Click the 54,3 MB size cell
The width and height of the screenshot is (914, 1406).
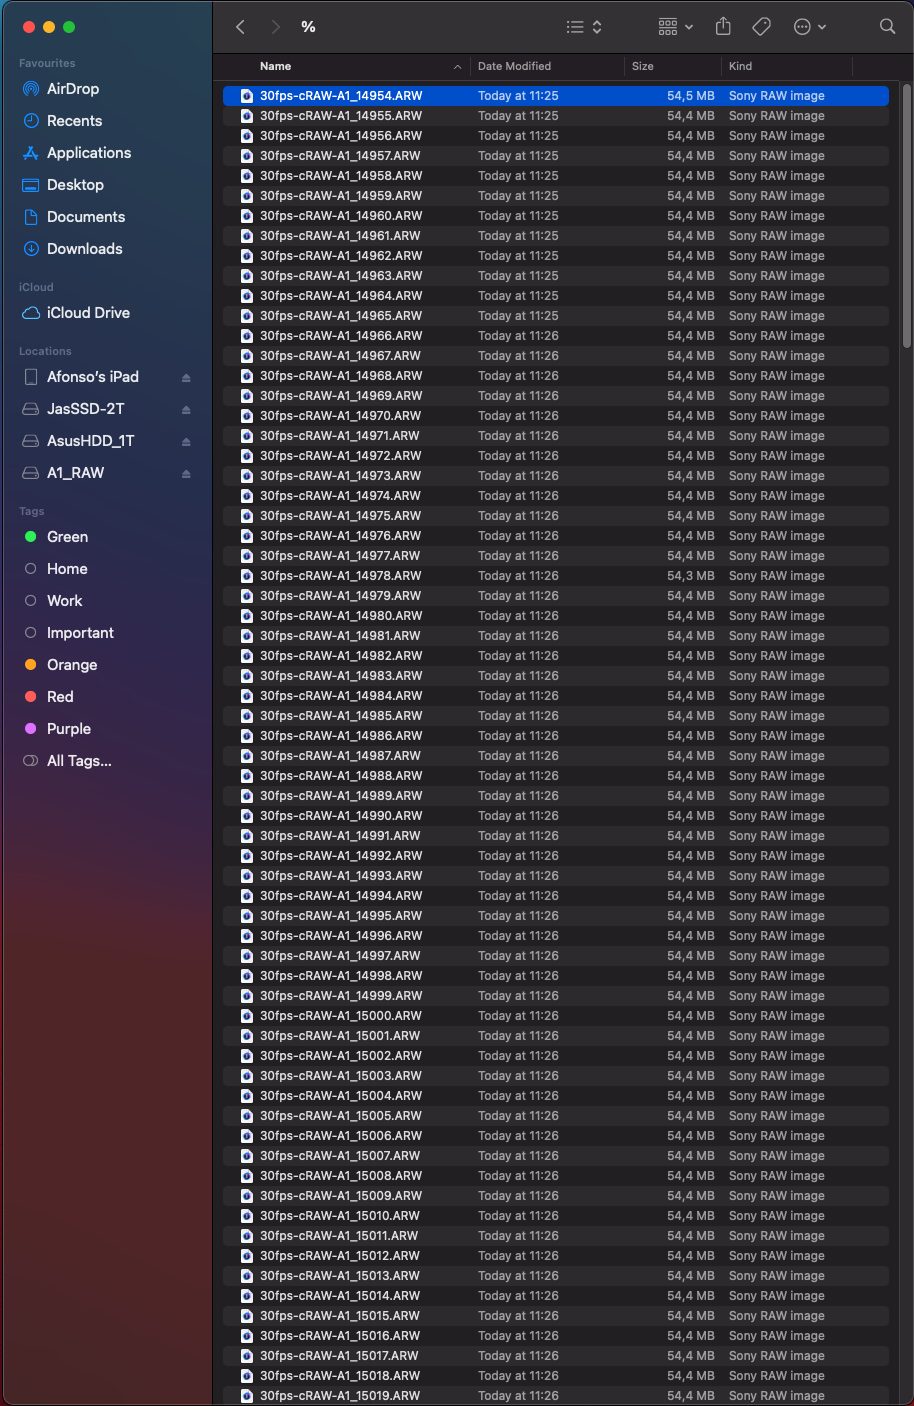(690, 576)
